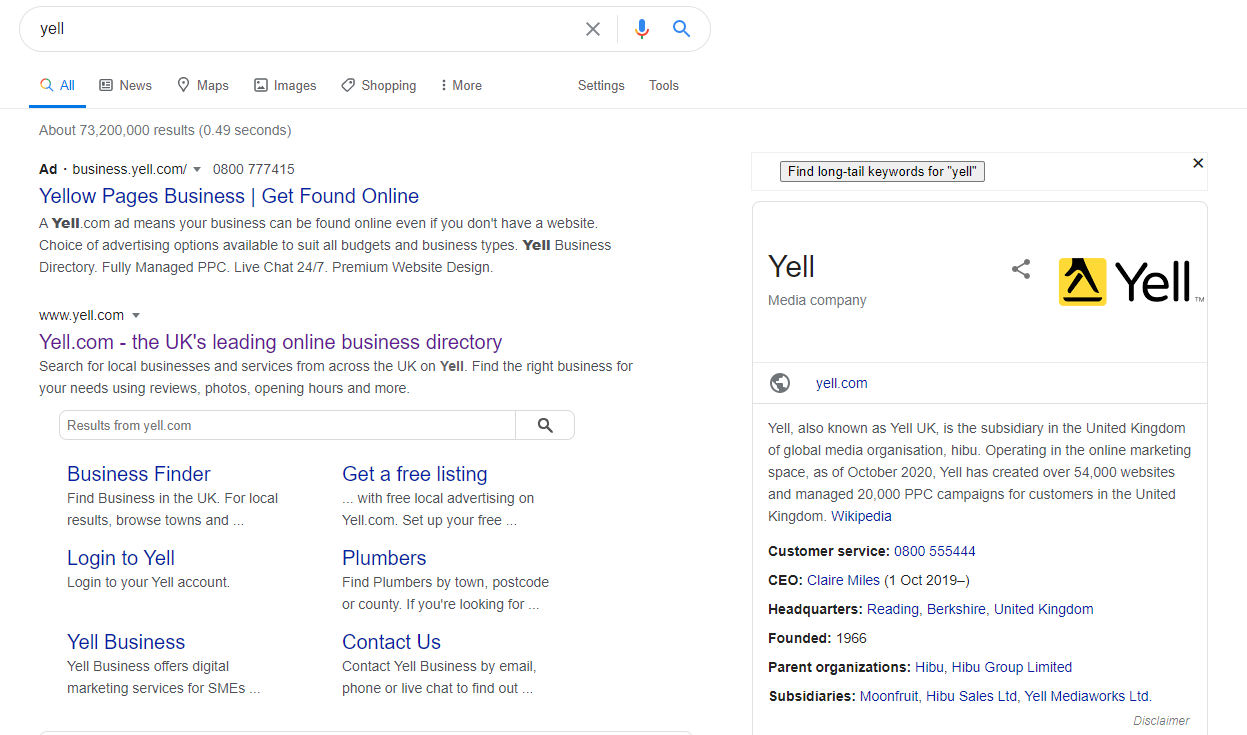Open the Maps search tab
This screenshot has width=1247, height=735.
(203, 86)
